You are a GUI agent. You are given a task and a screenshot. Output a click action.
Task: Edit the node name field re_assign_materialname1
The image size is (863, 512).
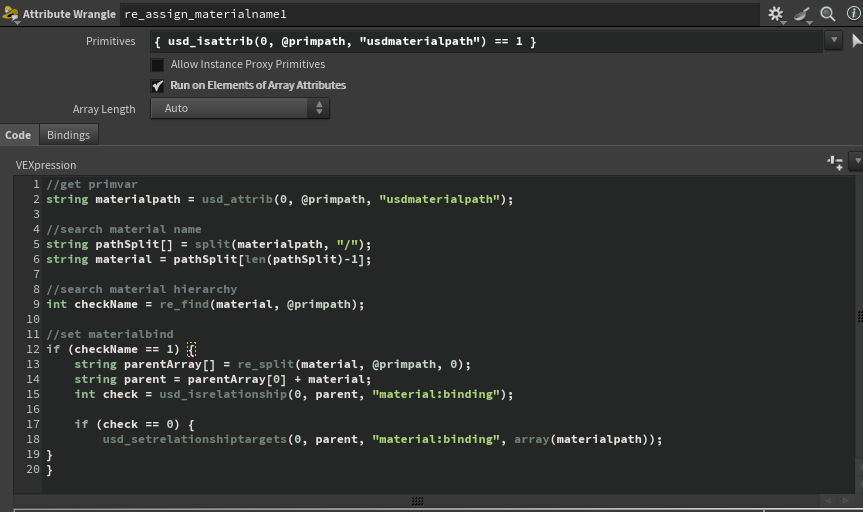439,14
